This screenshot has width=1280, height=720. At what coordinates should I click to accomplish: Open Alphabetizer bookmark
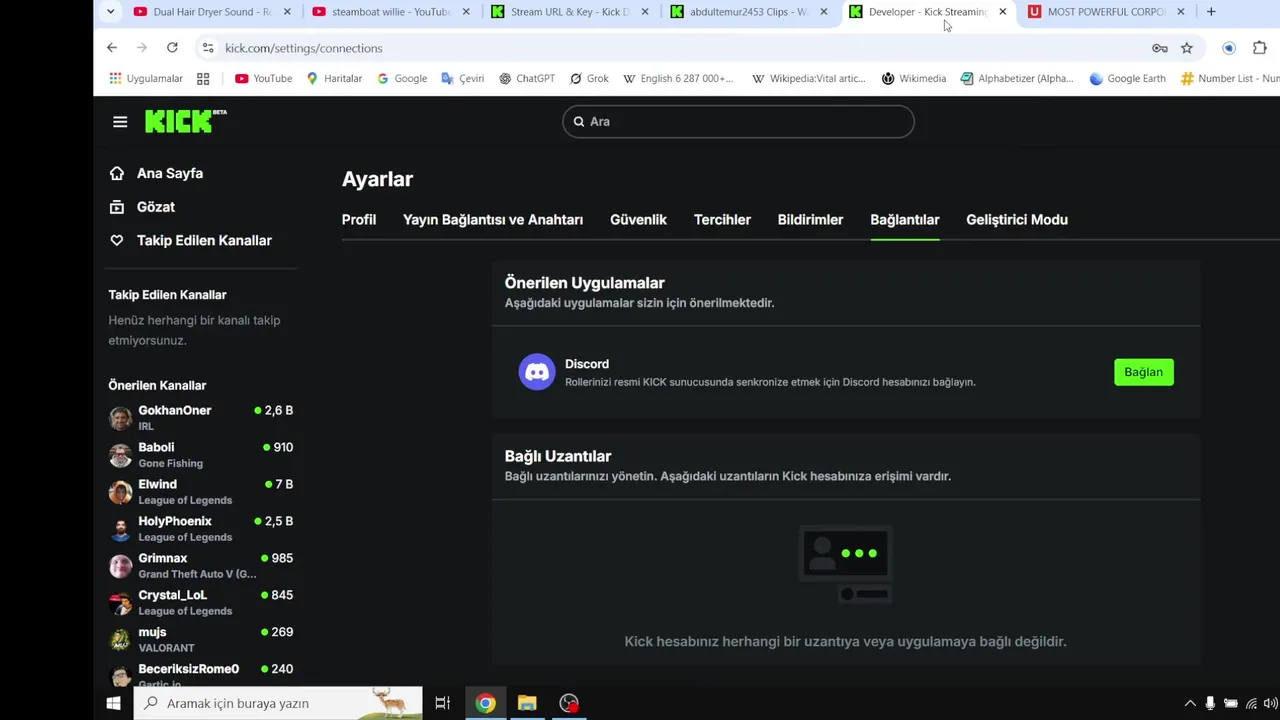pyautogui.click(x=1017, y=78)
